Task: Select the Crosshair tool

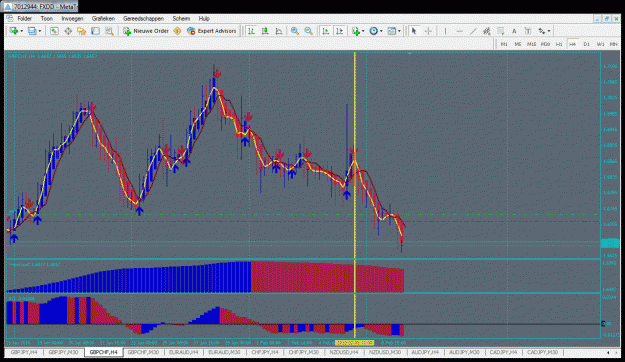Action: 428,31
